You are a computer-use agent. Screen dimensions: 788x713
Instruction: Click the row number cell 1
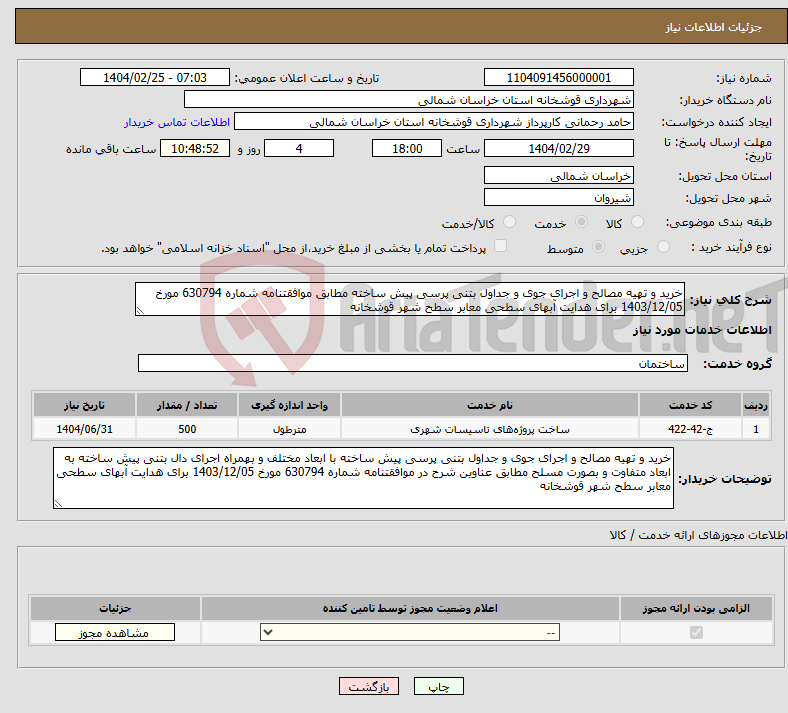pos(756,429)
